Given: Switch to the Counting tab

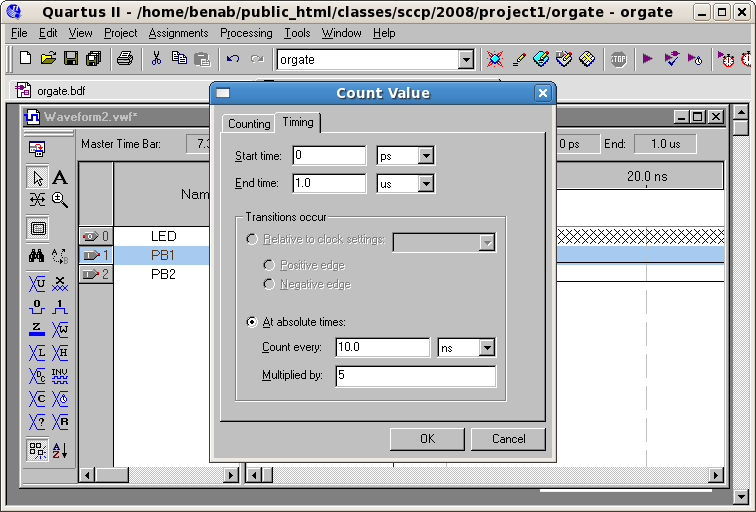Looking at the screenshot, I should [x=249, y=124].
